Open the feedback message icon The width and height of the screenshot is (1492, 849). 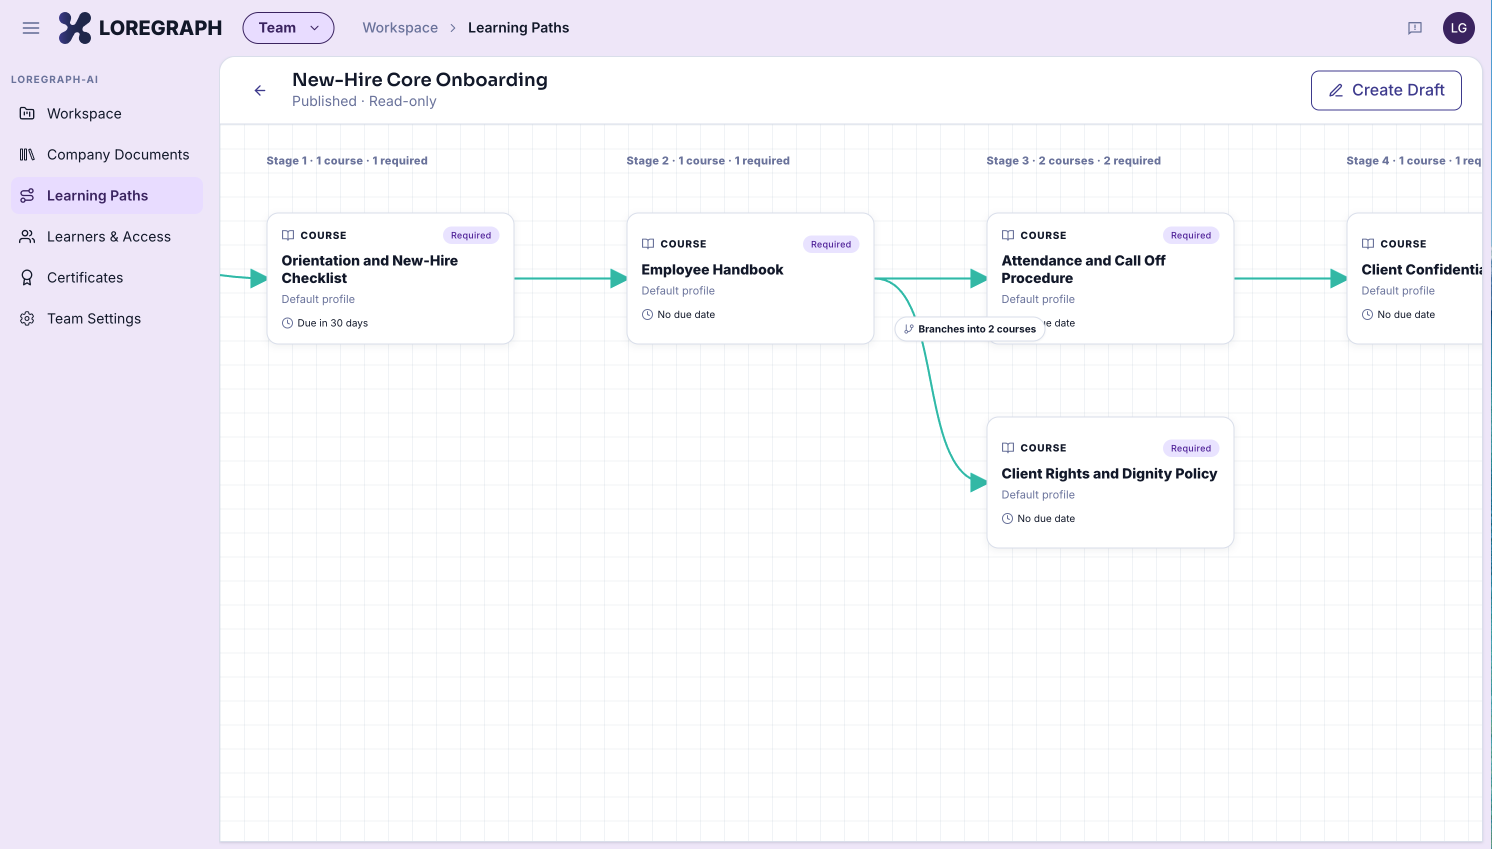(1415, 28)
